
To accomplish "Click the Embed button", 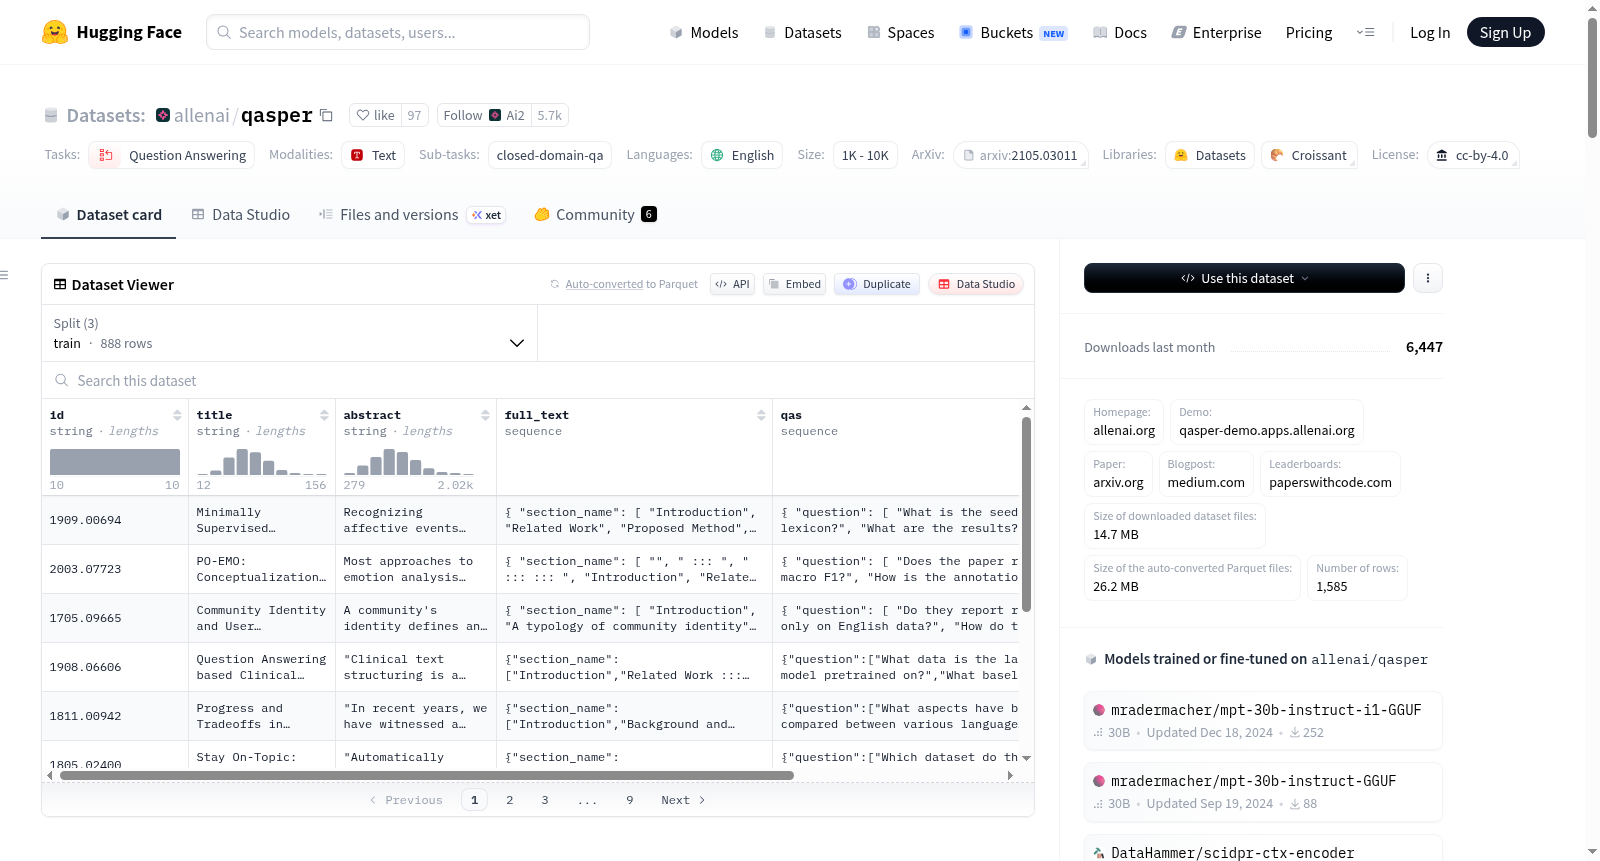I will tap(794, 284).
